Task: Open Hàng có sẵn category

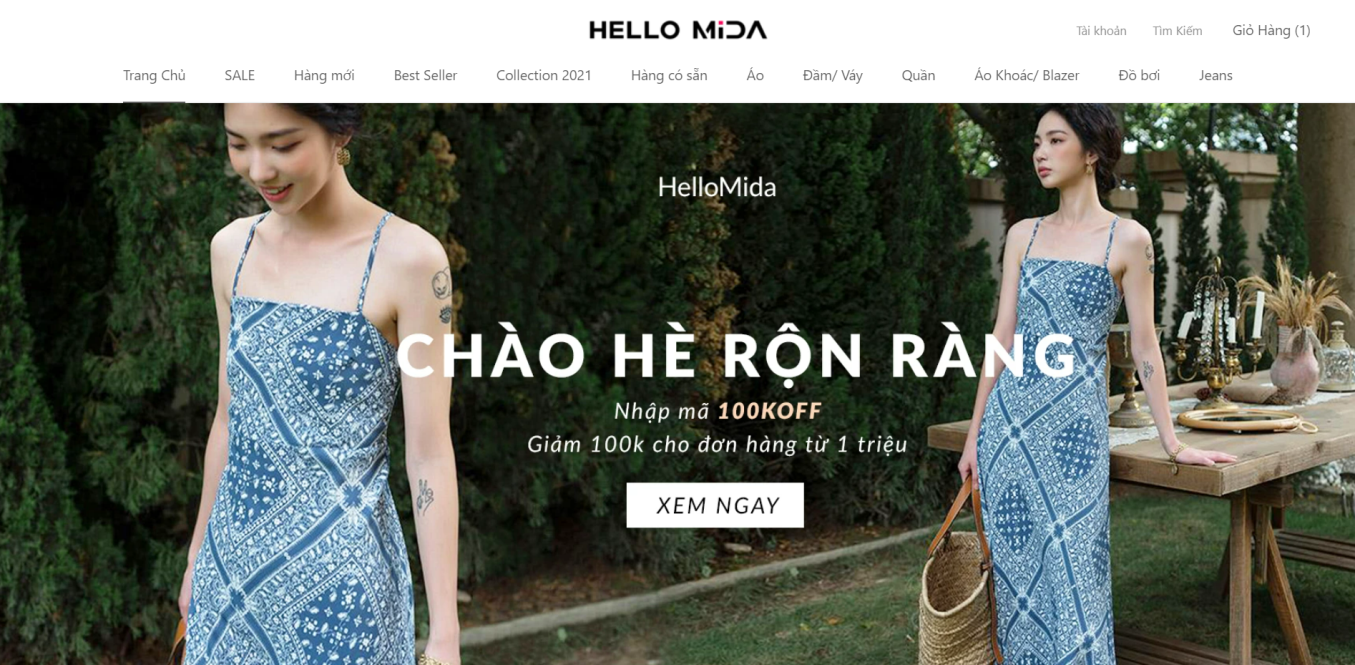Action: pos(669,75)
